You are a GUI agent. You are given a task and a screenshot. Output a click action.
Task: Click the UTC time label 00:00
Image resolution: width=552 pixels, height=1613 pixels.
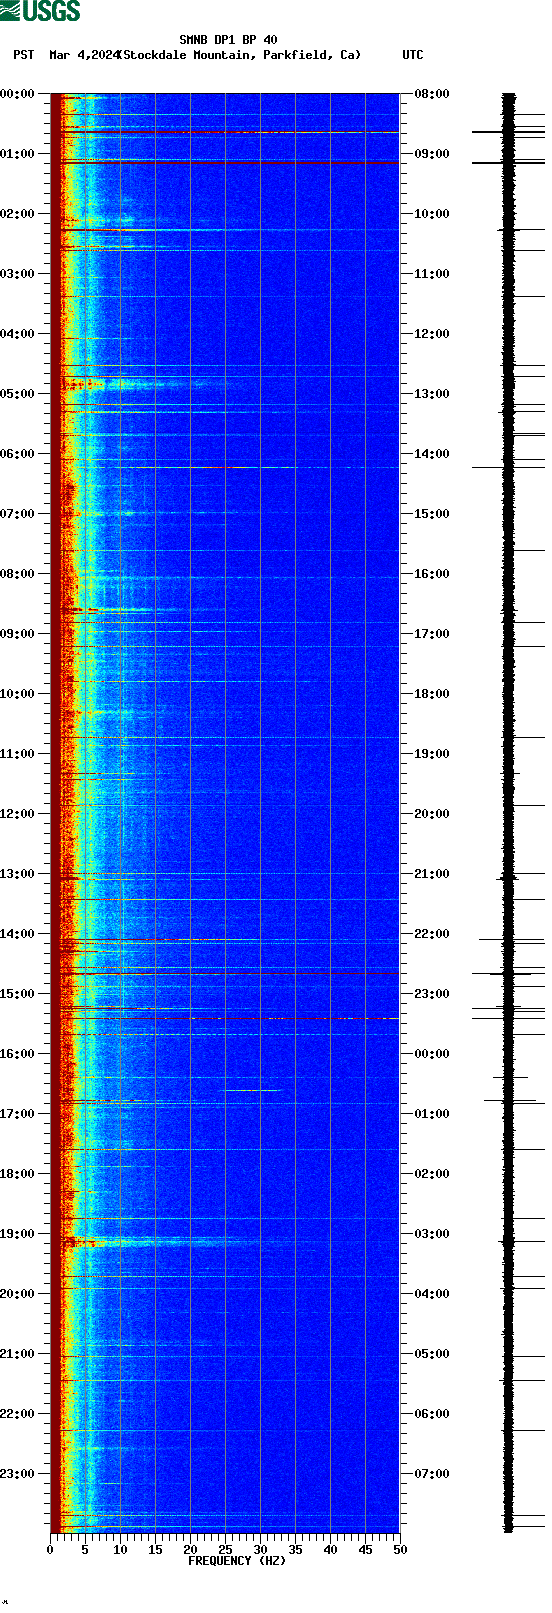(x=432, y=1054)
